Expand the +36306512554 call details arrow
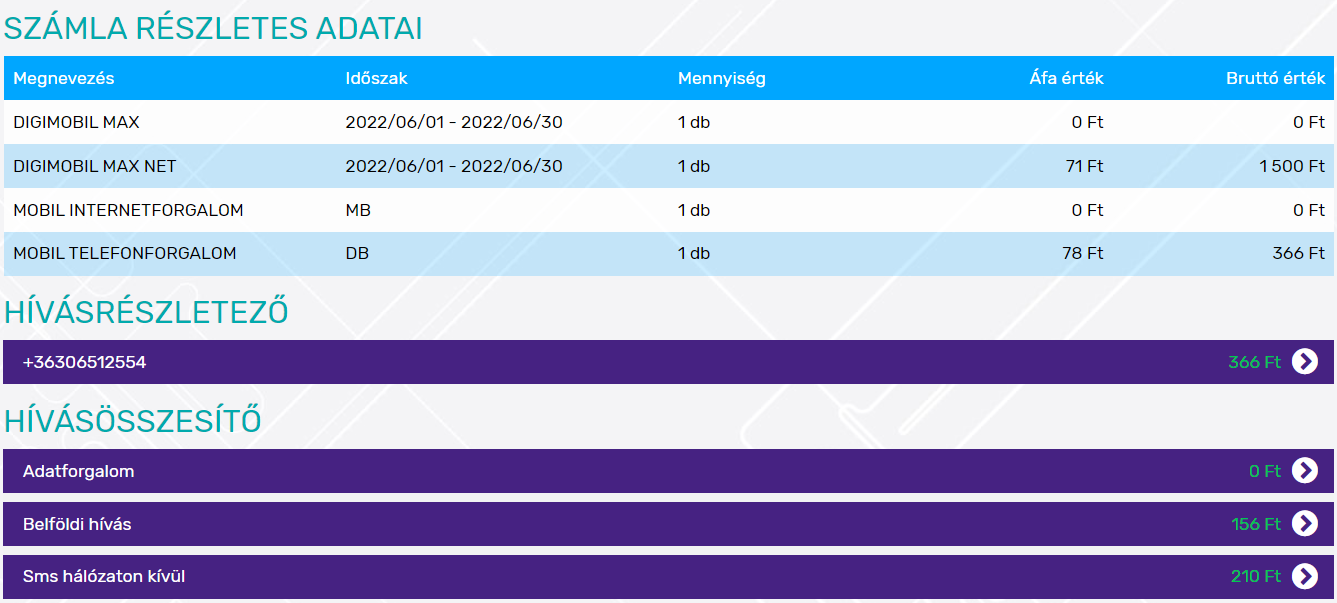Screen dimensions: 1337x603 coord(1305,361)
